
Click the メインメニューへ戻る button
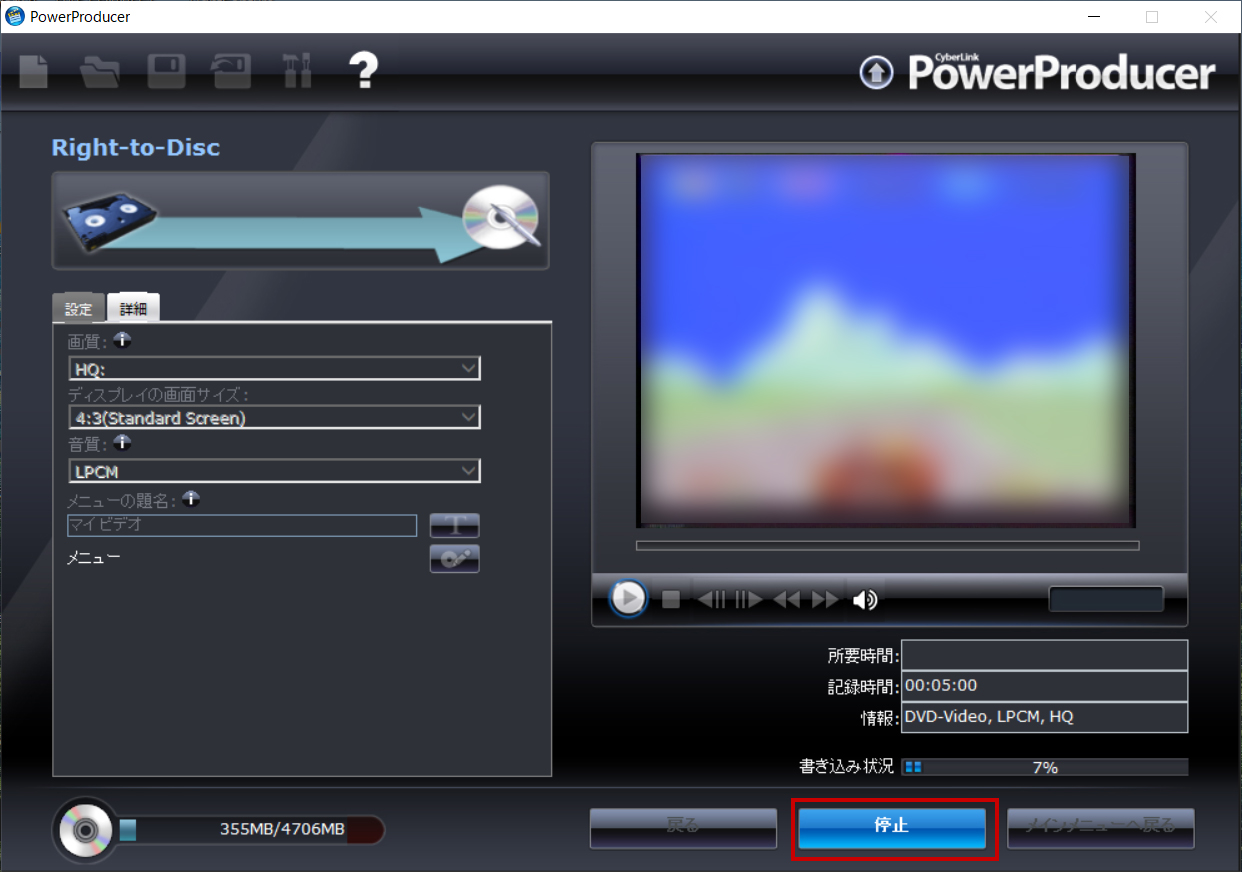[x=1101, y=828]
